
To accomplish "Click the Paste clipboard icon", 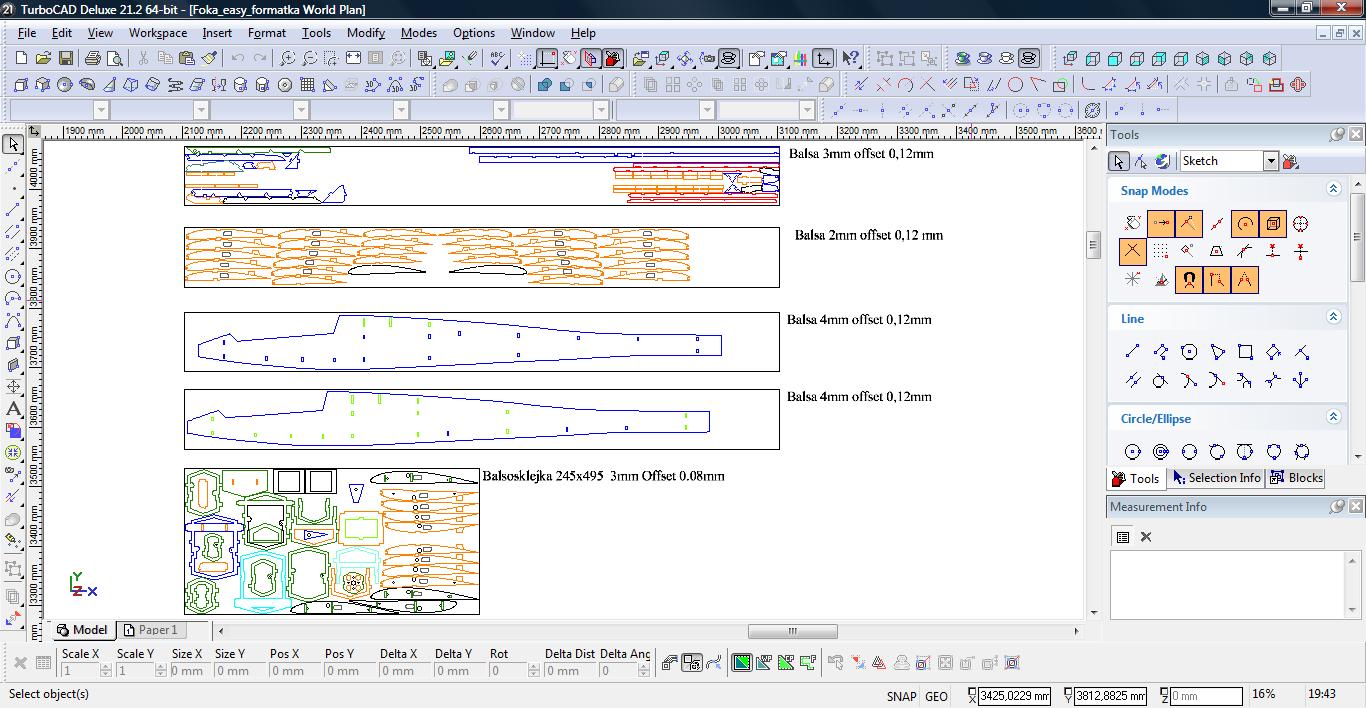I will point(186,59).
